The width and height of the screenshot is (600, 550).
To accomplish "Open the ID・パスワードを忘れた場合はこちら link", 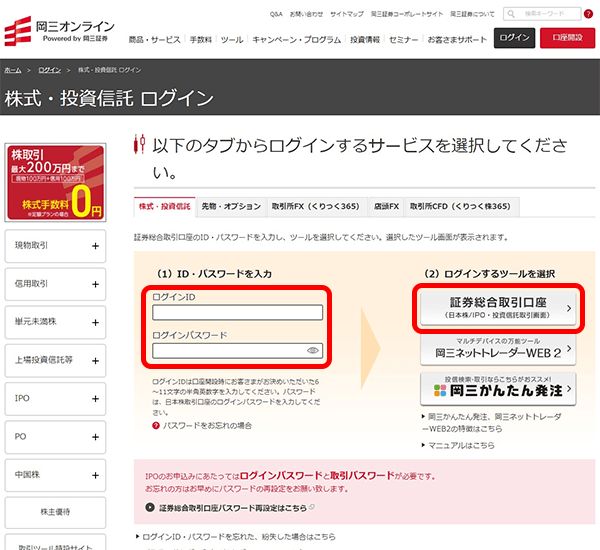I will point(239,537).
